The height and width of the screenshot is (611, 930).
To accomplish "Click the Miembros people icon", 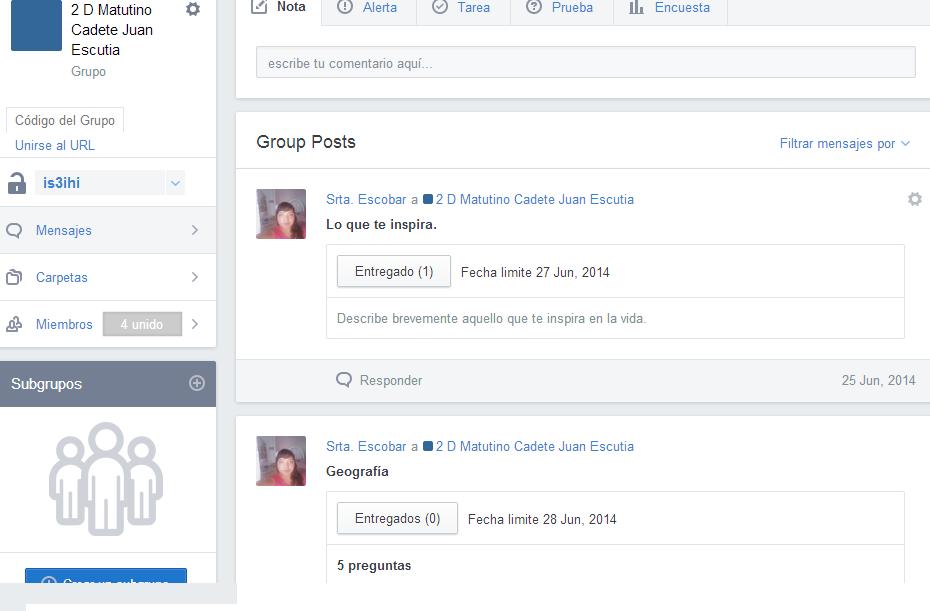I will click(14, 324).
